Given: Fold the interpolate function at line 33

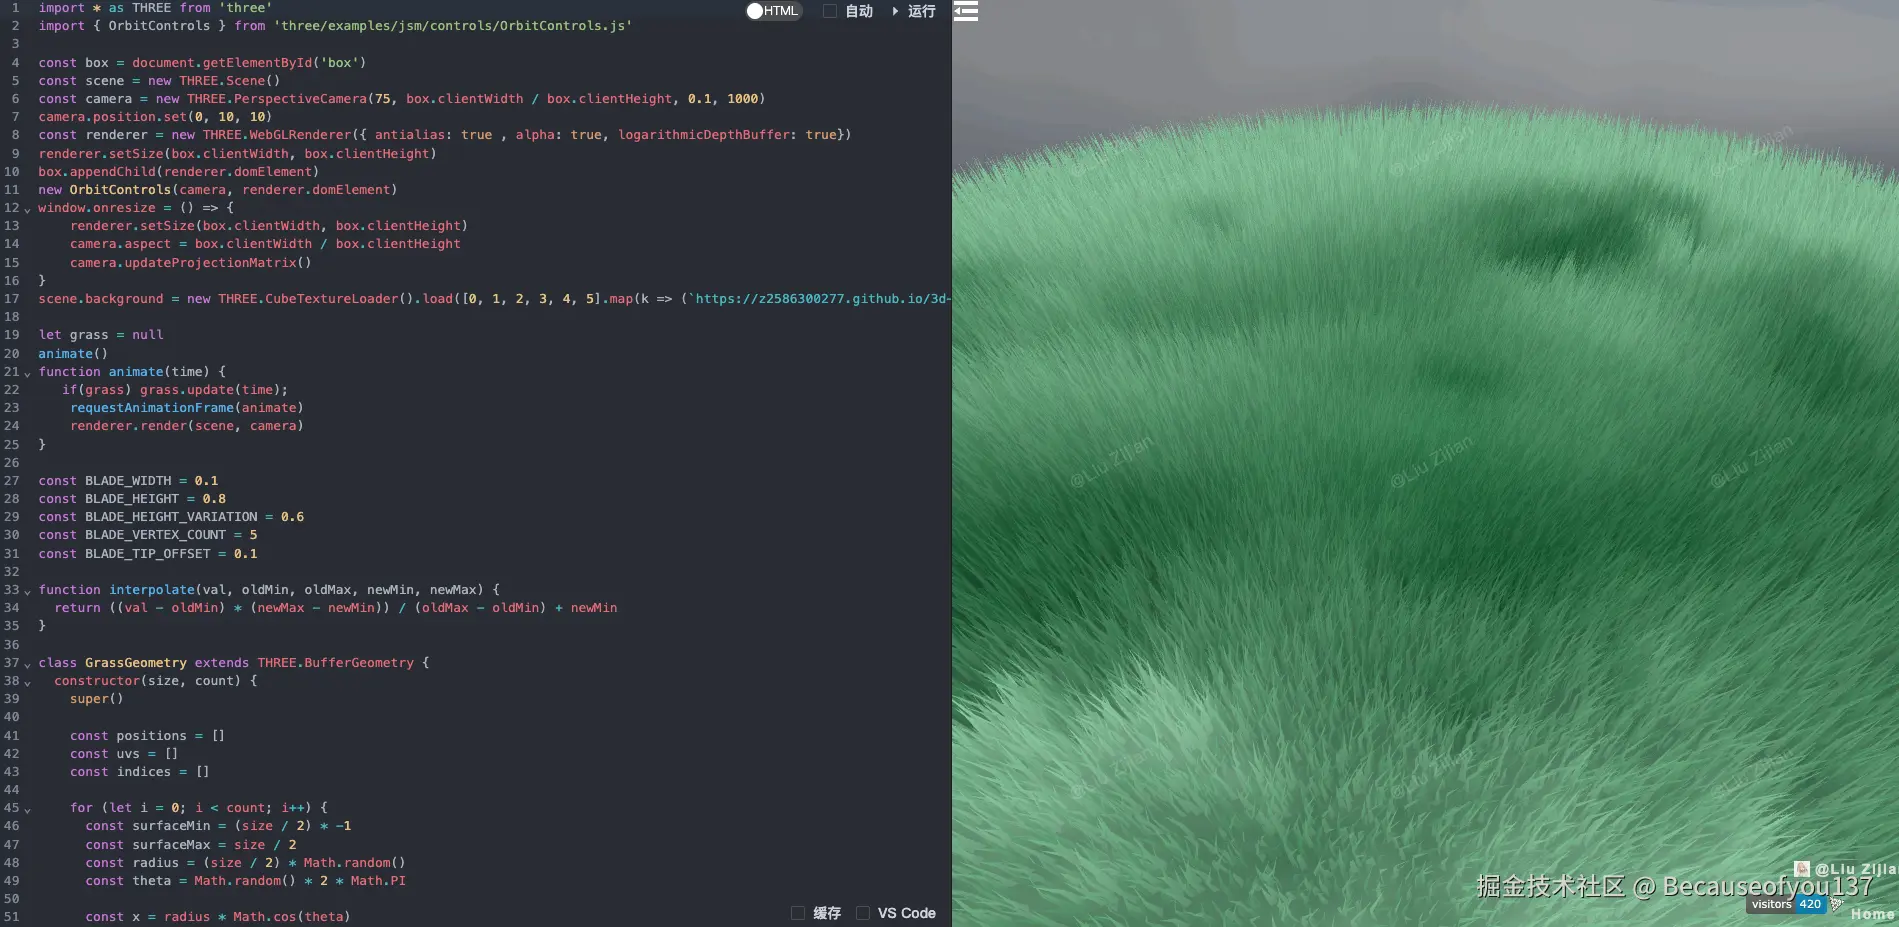Looking at the screenshot, I should click(27, 591).
